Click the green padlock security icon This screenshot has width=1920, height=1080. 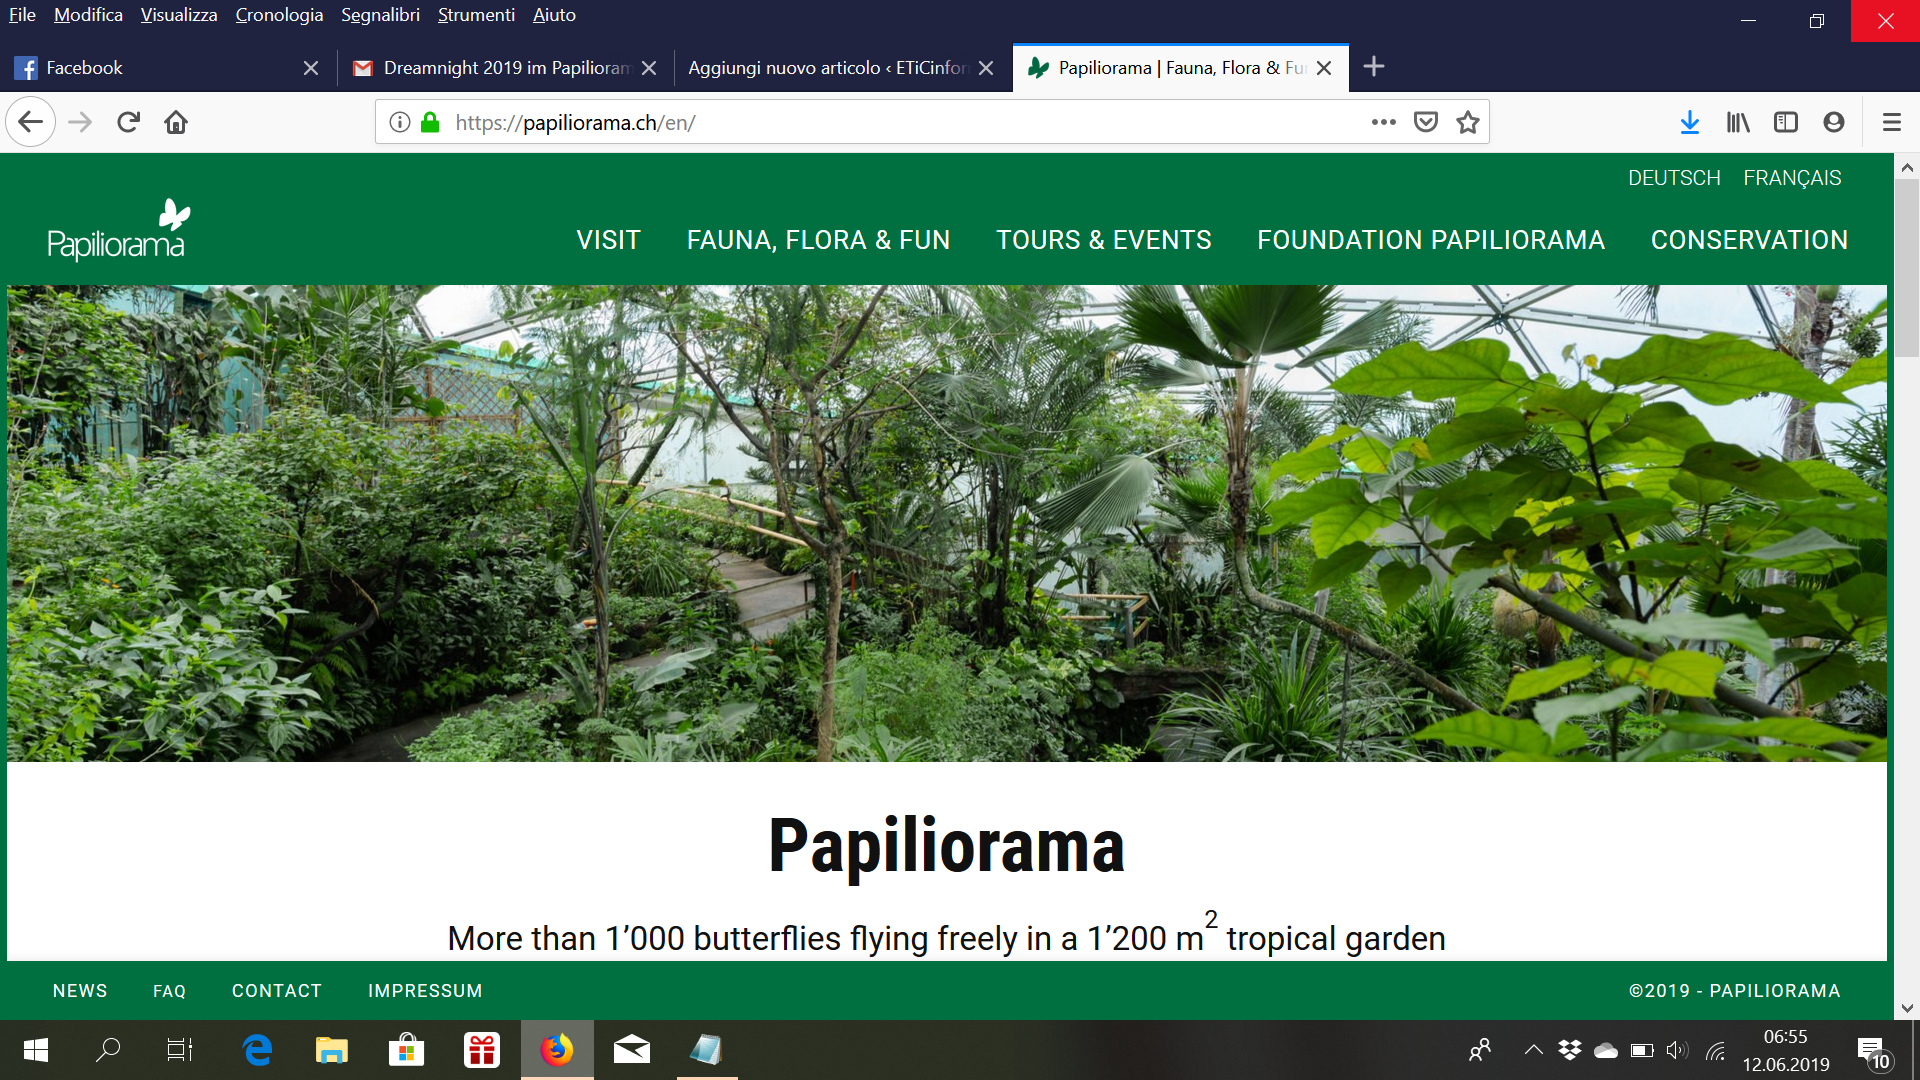(x=430, y=122)
